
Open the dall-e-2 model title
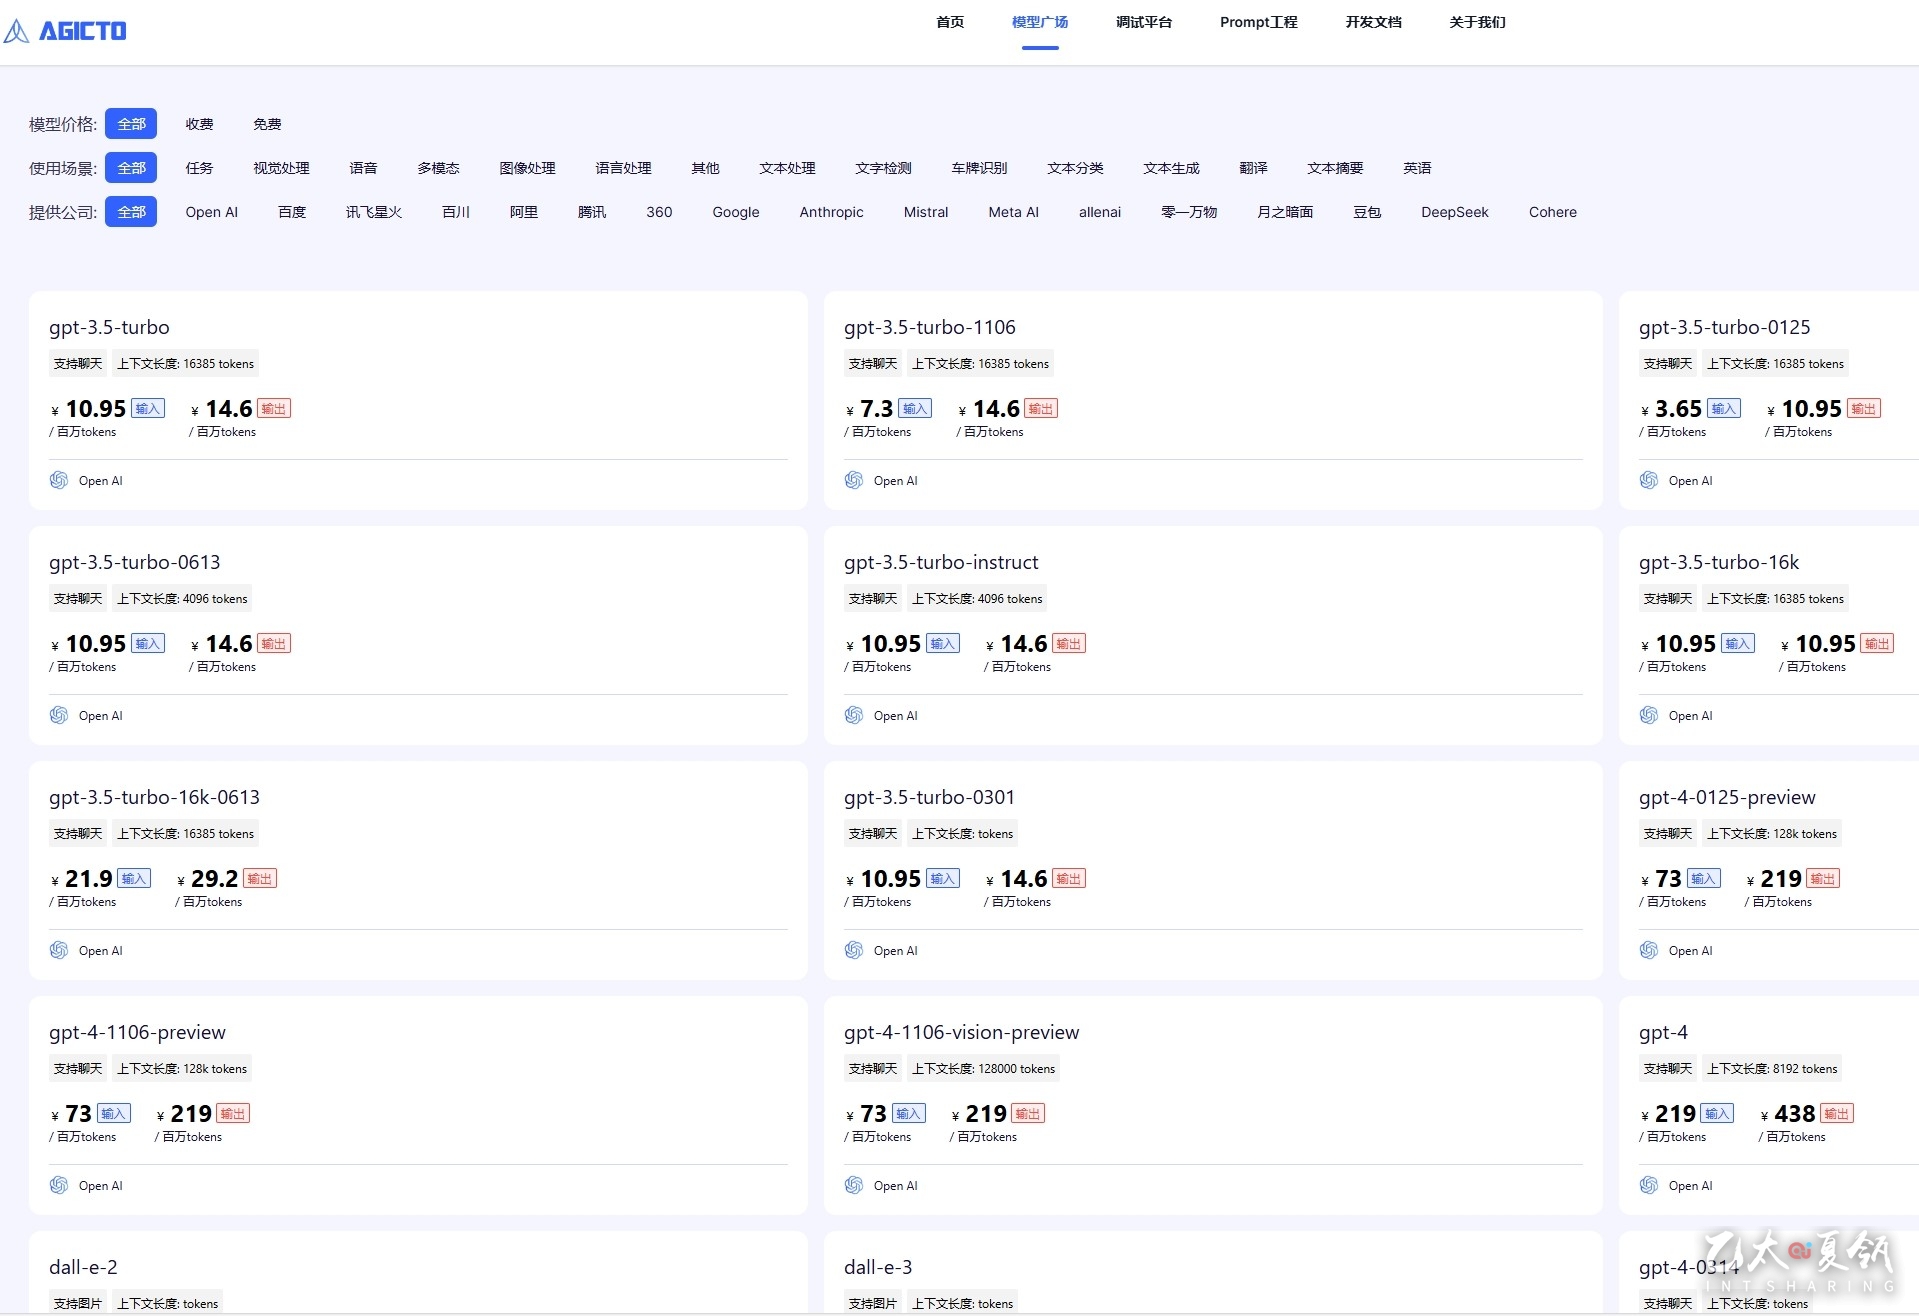(x=83, y=1268)
